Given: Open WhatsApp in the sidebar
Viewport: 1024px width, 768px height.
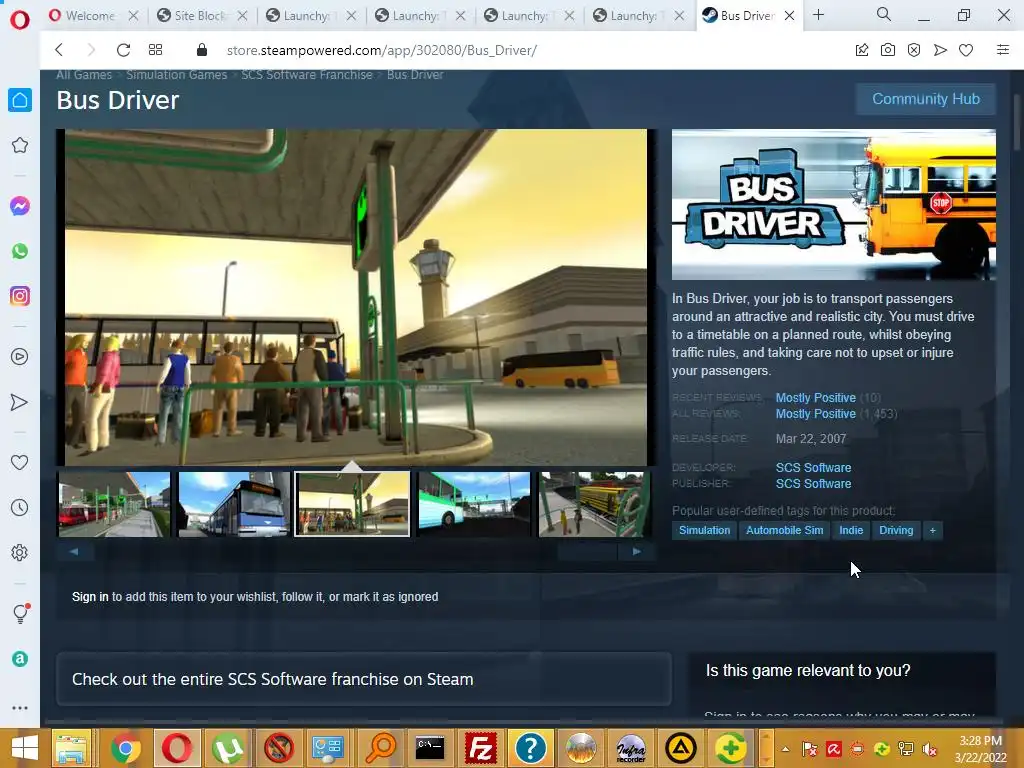Looking at the screenshot, I should click(x=20, y=251).
